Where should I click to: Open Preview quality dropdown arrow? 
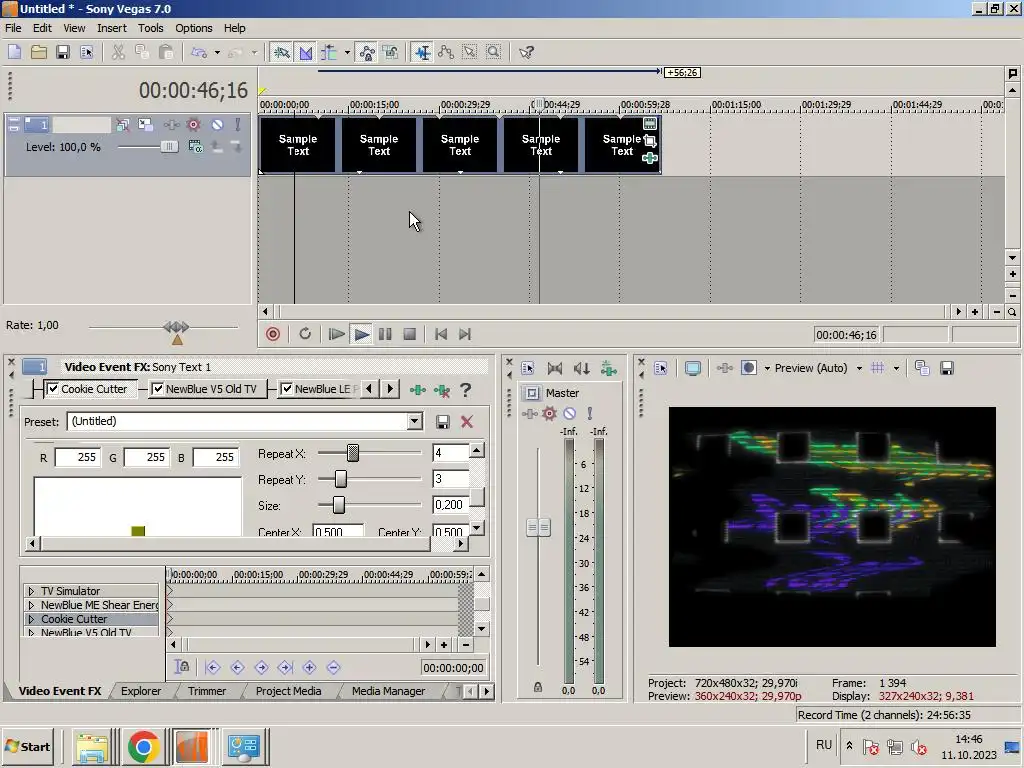click(859, 368)
